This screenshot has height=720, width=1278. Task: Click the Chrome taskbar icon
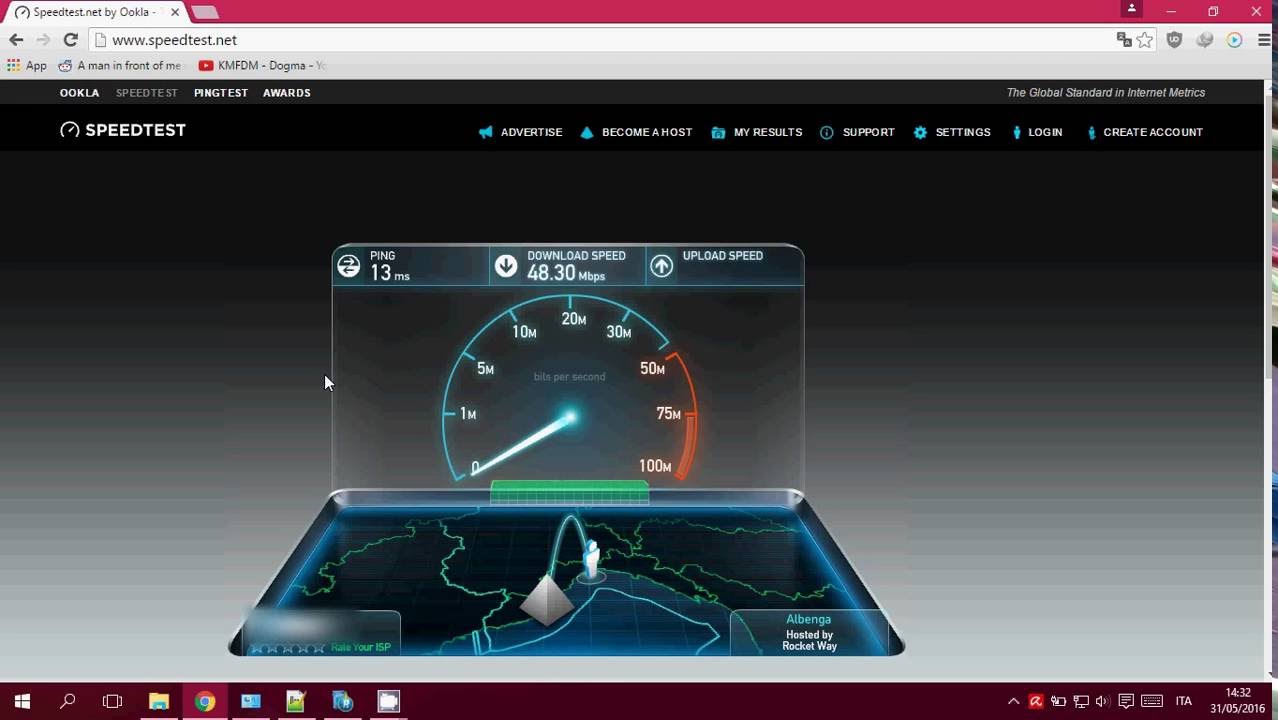tap(205, 701)
